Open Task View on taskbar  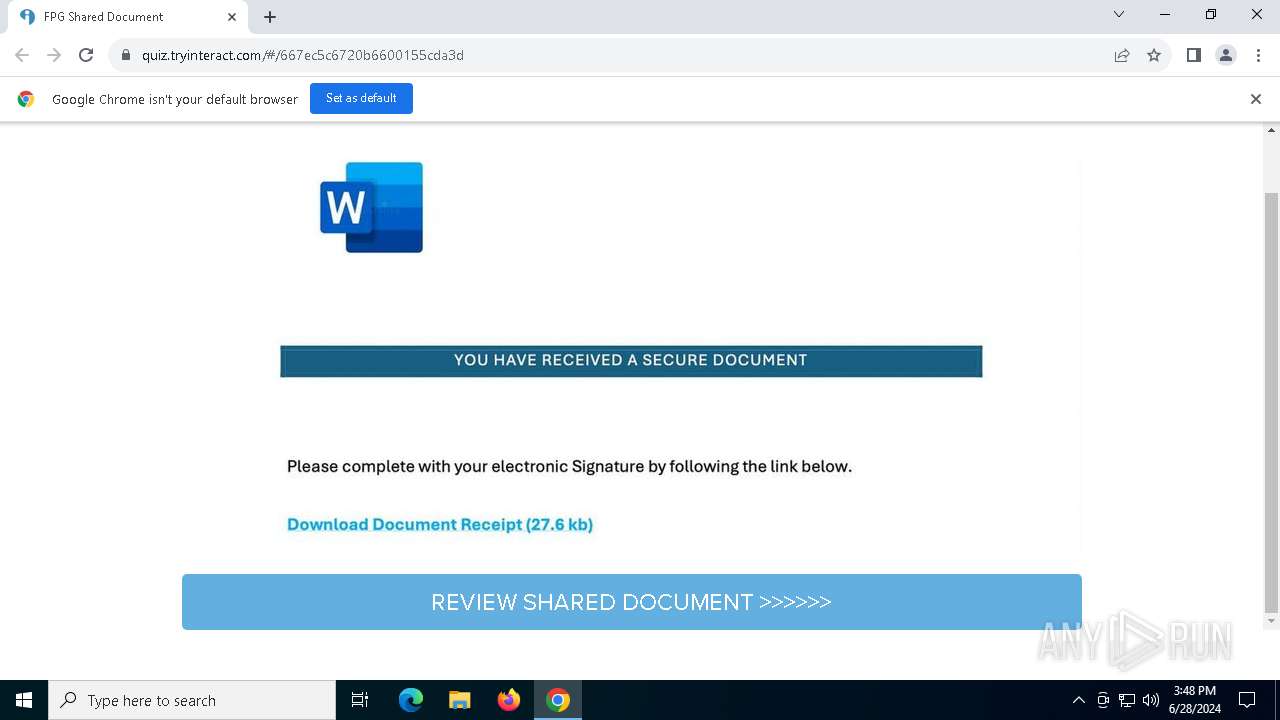click(x=360, y=700)
